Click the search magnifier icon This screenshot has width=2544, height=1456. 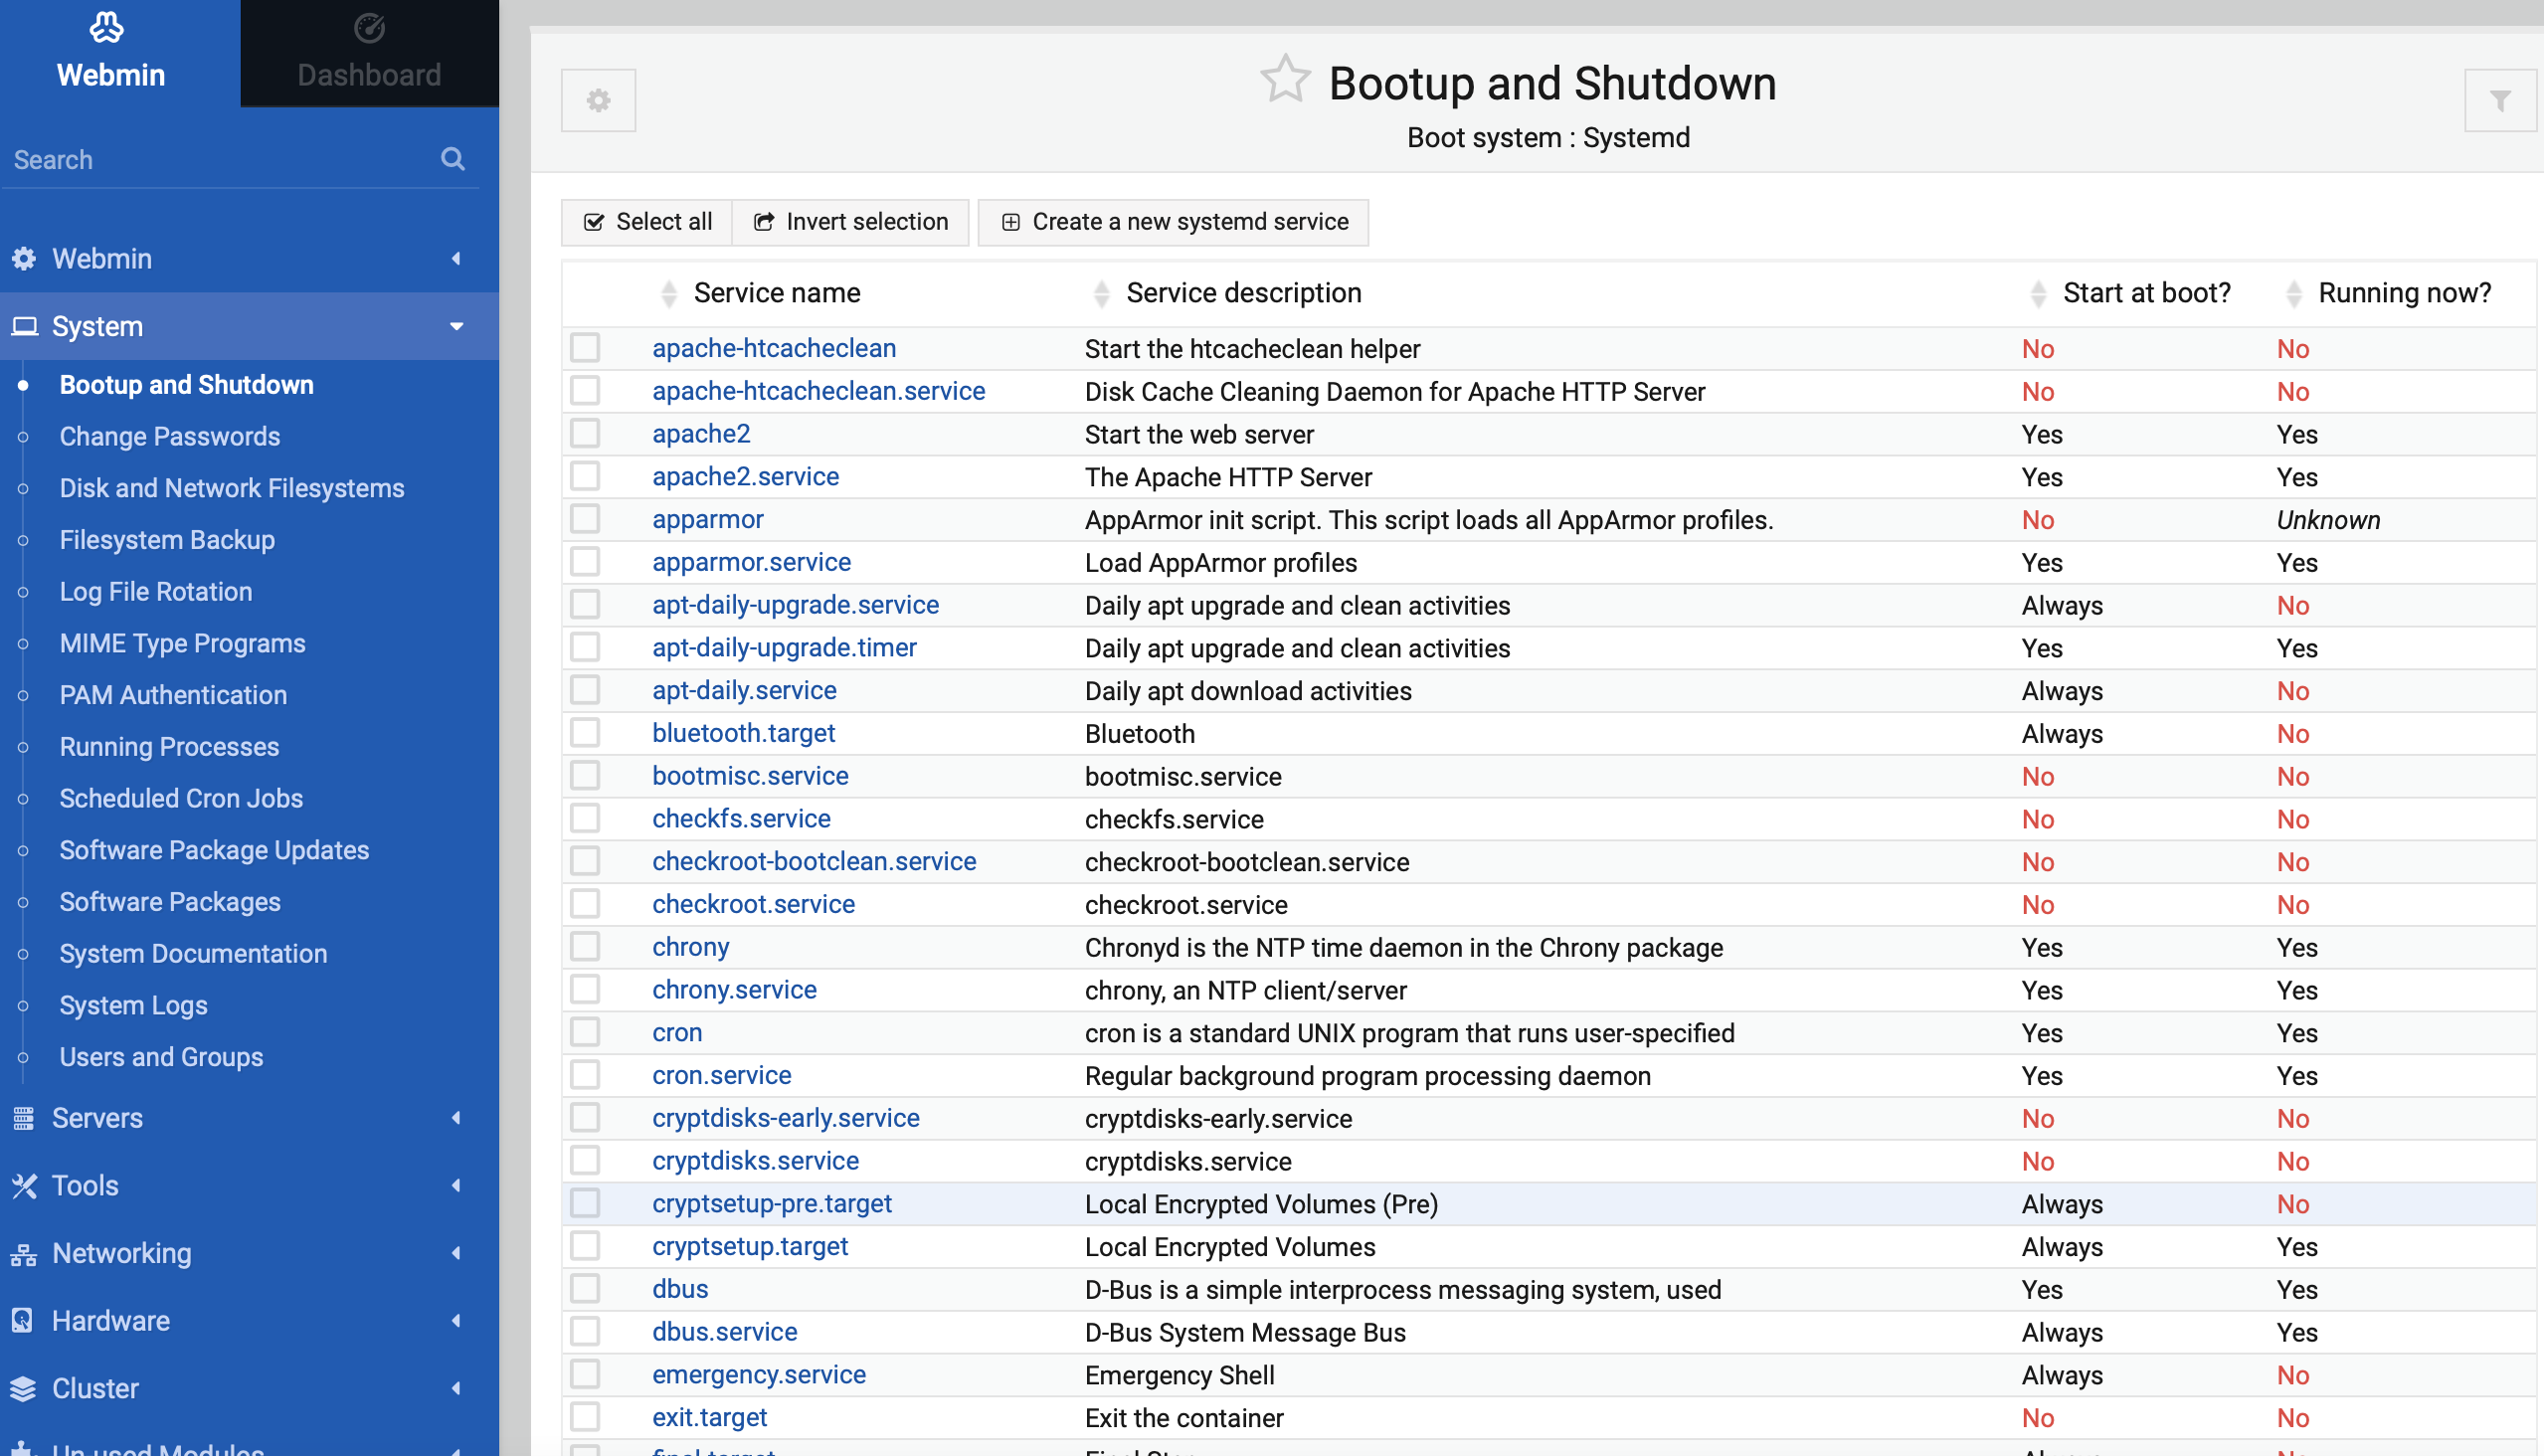tap(453, 159)
